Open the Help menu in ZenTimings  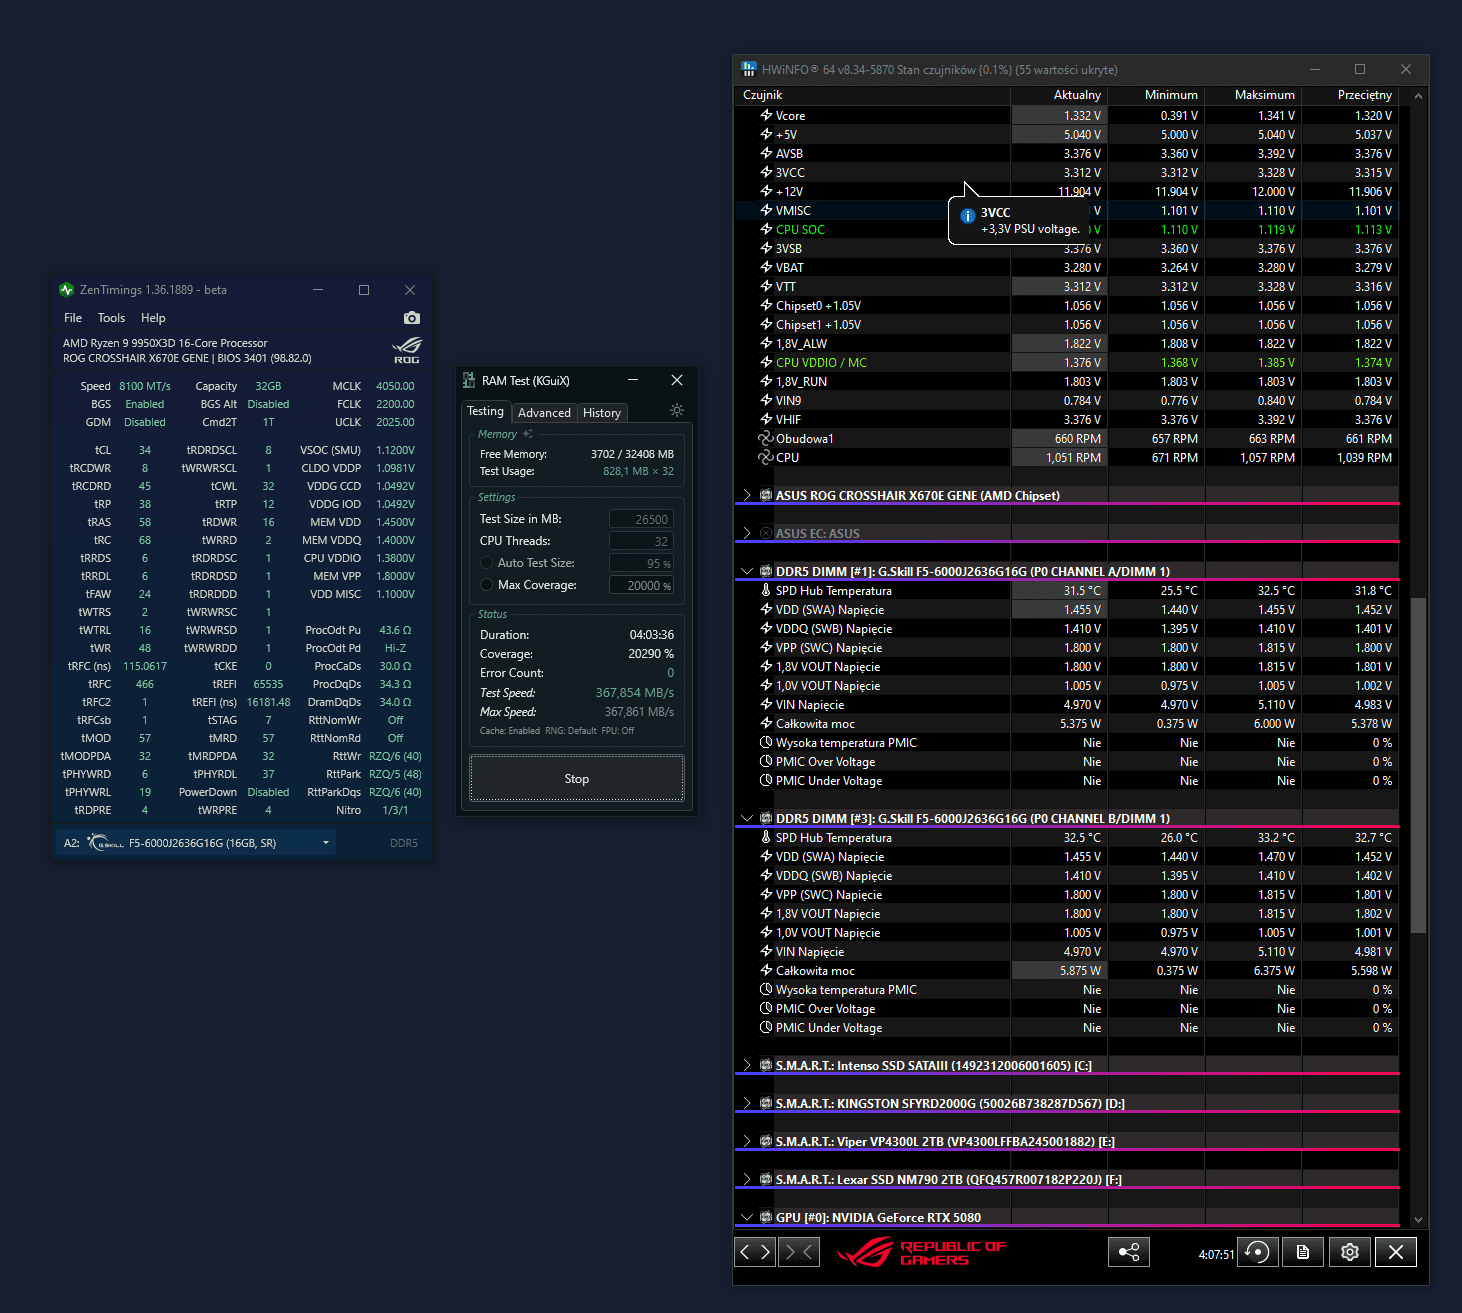pos(153,318)
